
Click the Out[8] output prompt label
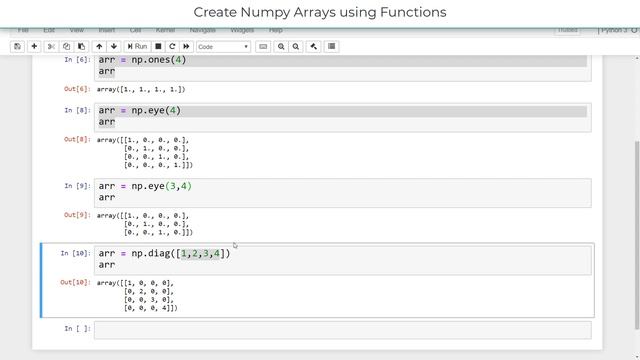(x=77, y=139)
